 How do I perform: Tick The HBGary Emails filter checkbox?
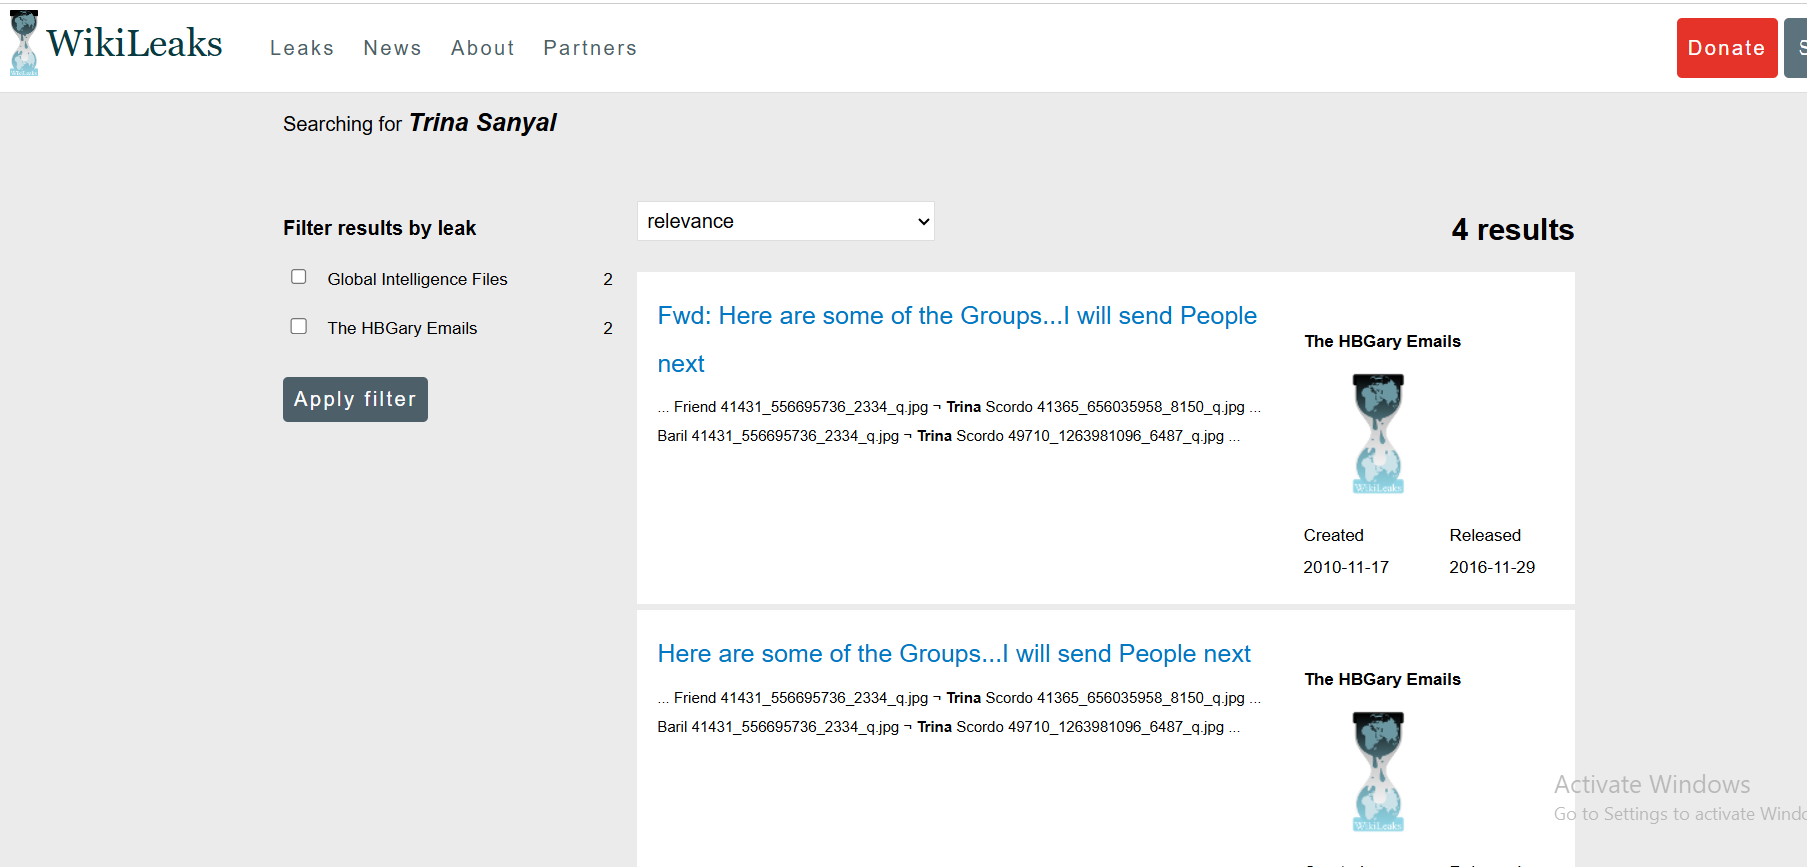point(298,326)
